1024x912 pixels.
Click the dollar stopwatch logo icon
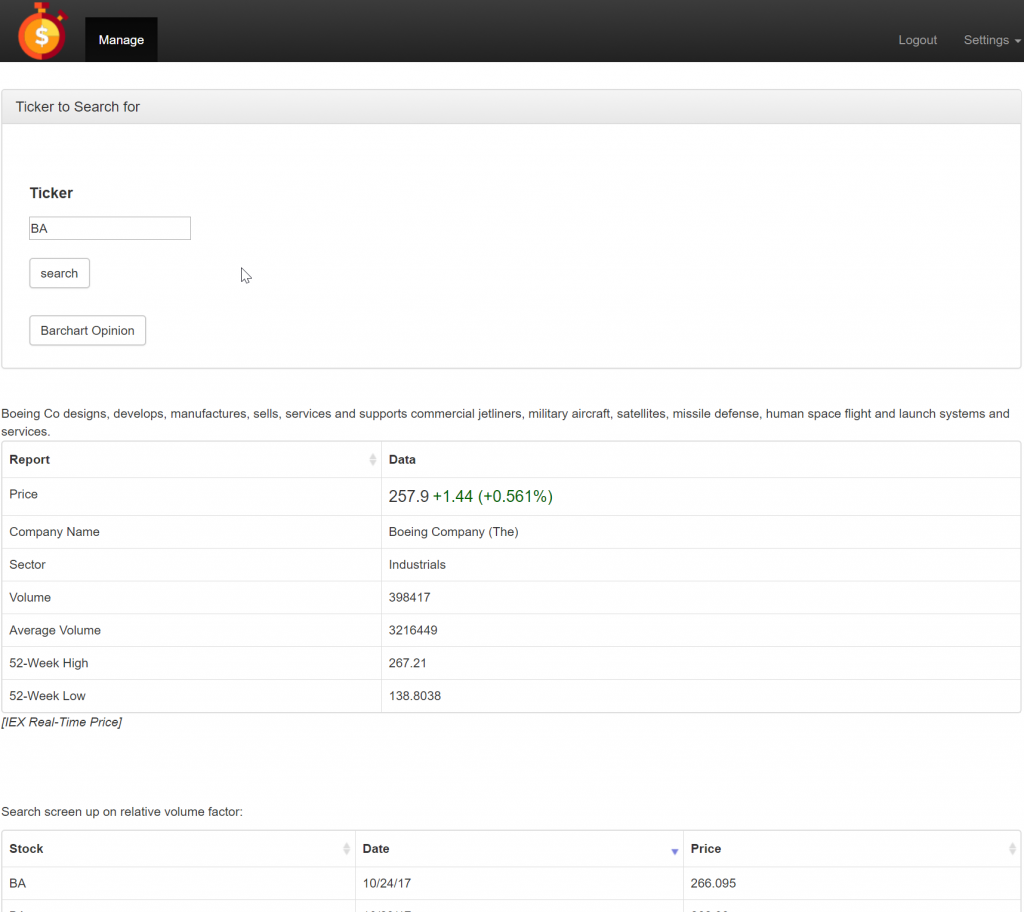click(x=42, y=32)
